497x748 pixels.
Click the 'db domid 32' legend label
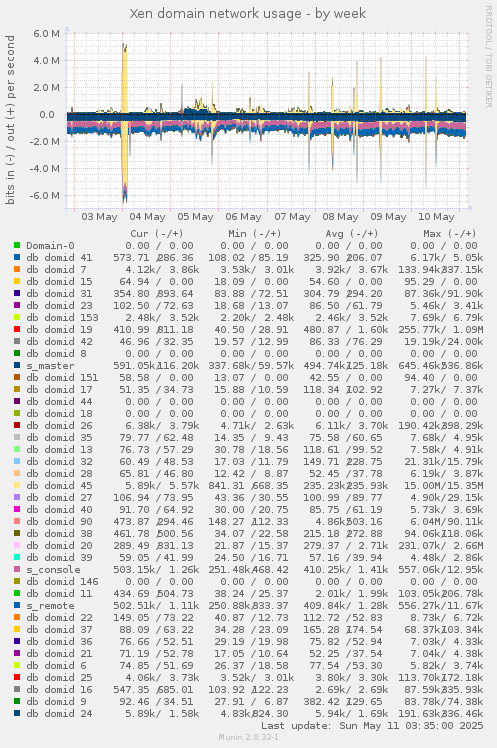coord(59,462)
